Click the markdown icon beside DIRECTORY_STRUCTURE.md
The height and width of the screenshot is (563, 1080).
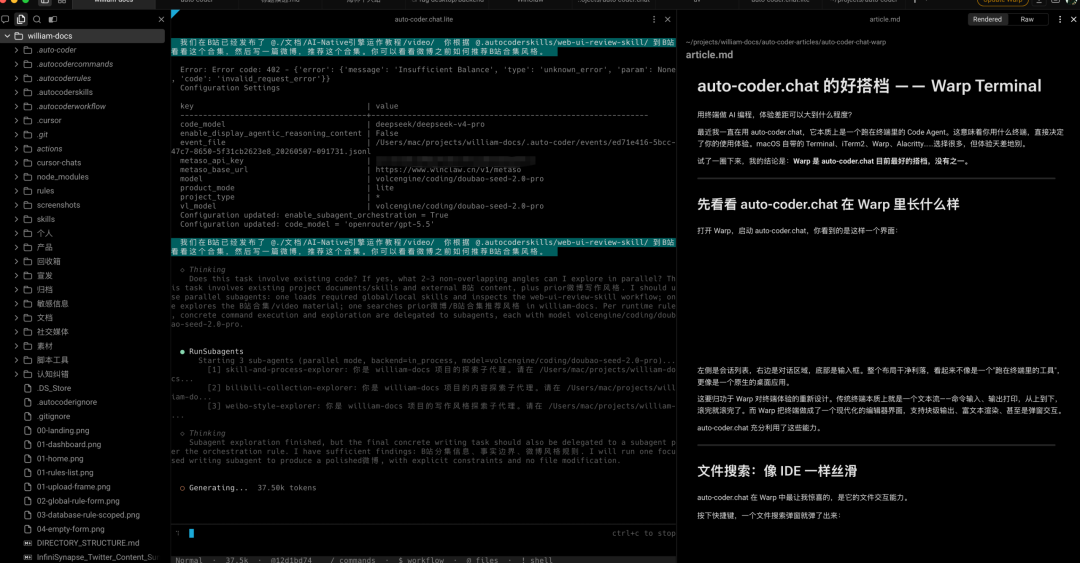coord(28,543)
